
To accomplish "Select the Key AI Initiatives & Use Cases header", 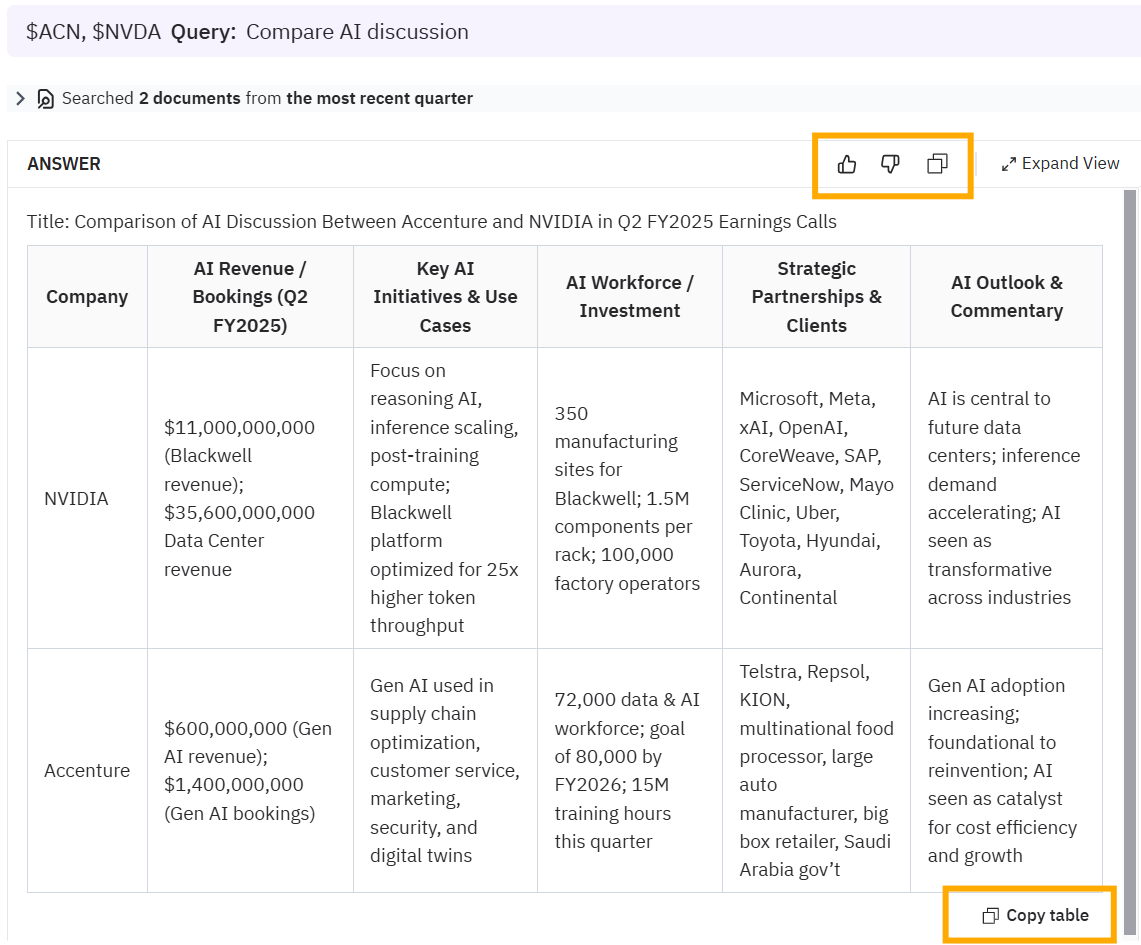I will (445, 297).
